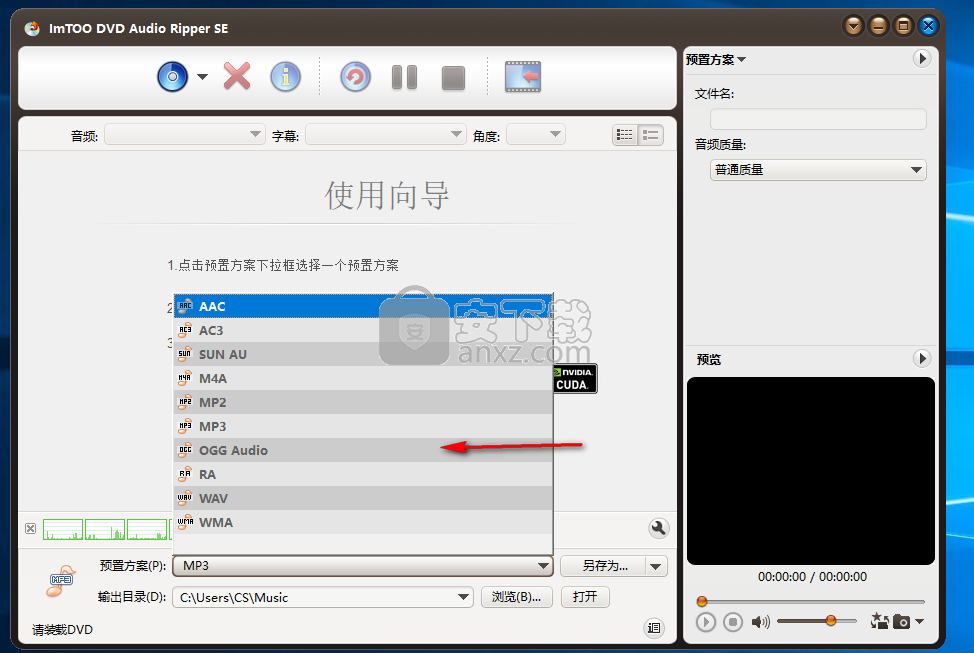Maximize the ImTOO DVD Audio Ripper window

(903, 26)
